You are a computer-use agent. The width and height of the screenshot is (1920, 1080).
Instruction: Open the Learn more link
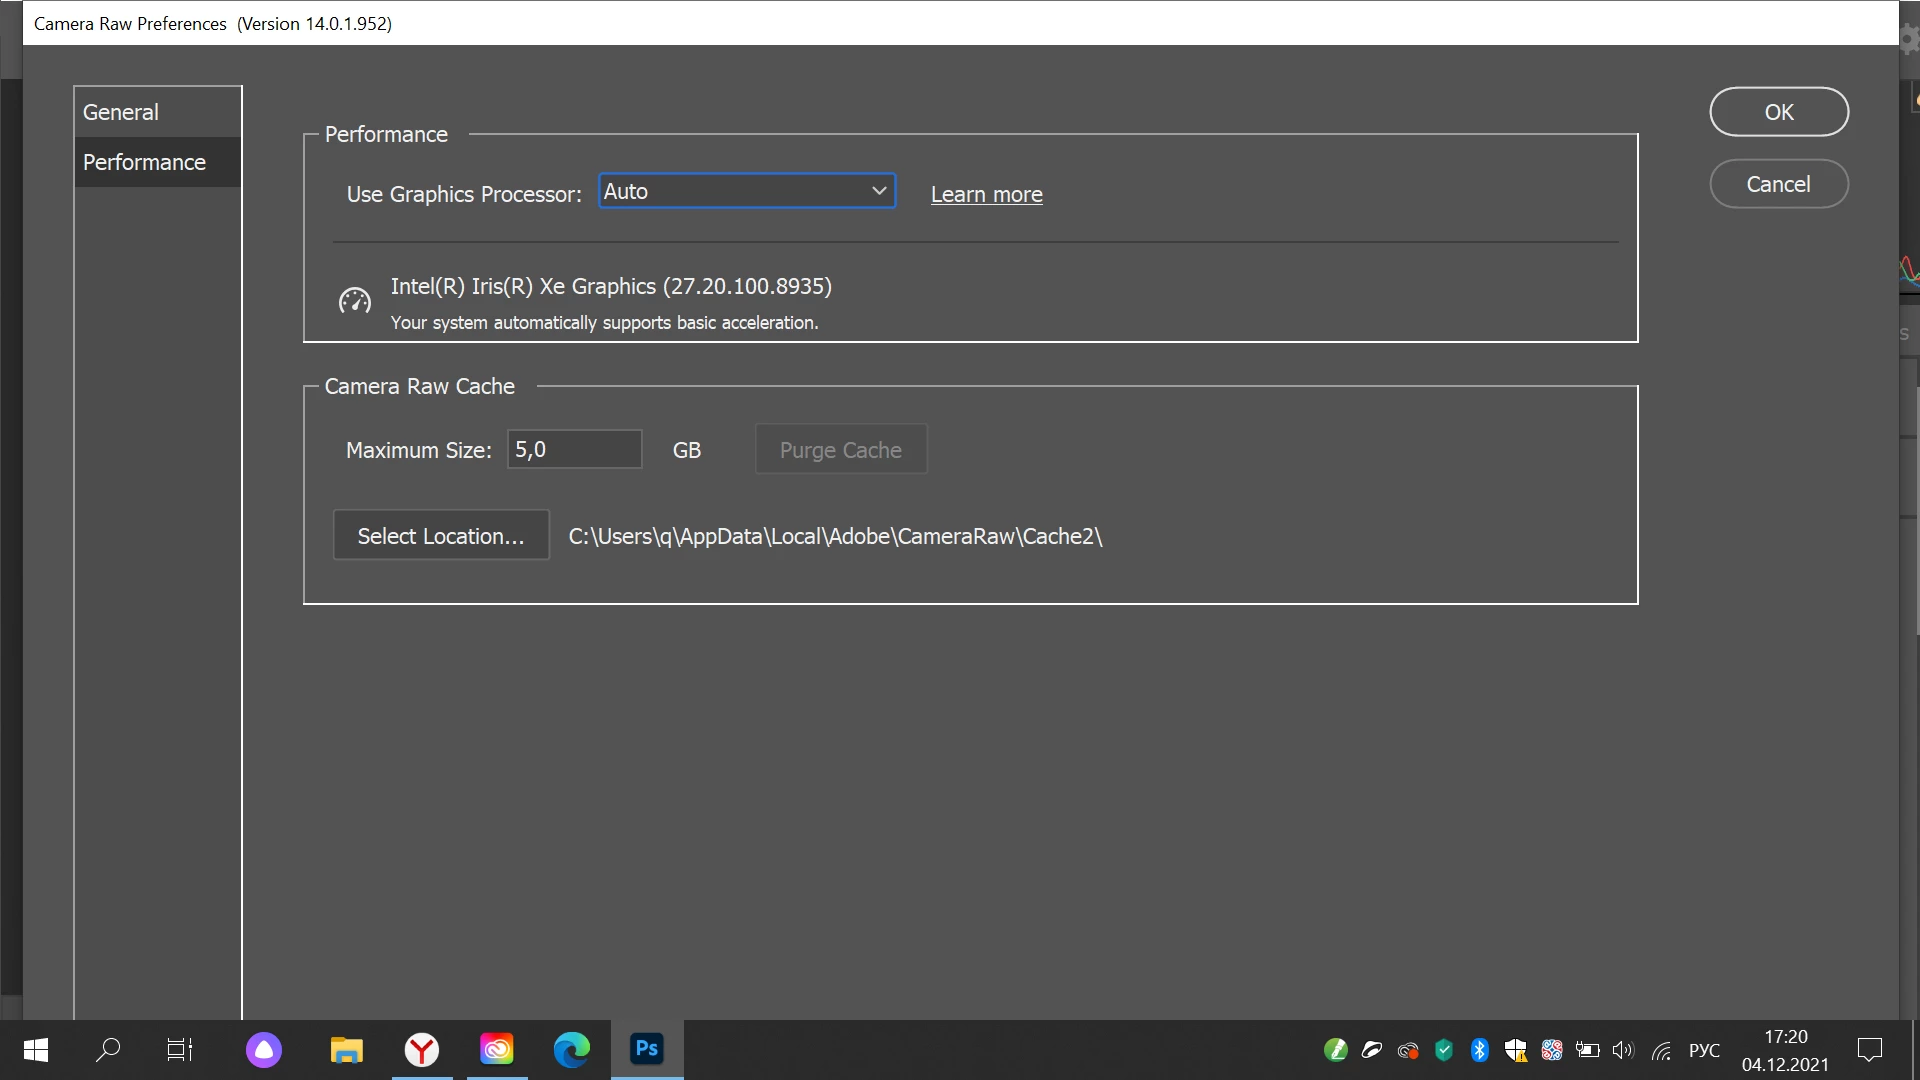(986, 194)
